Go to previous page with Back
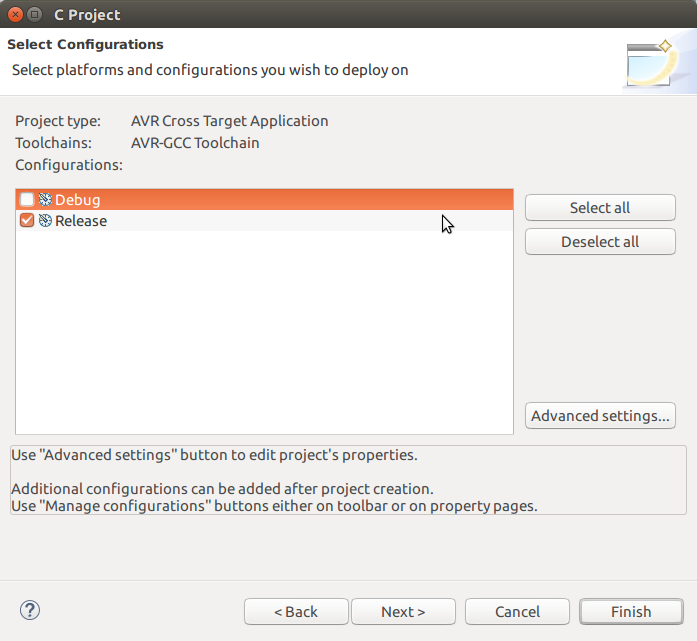 [296, 612]
